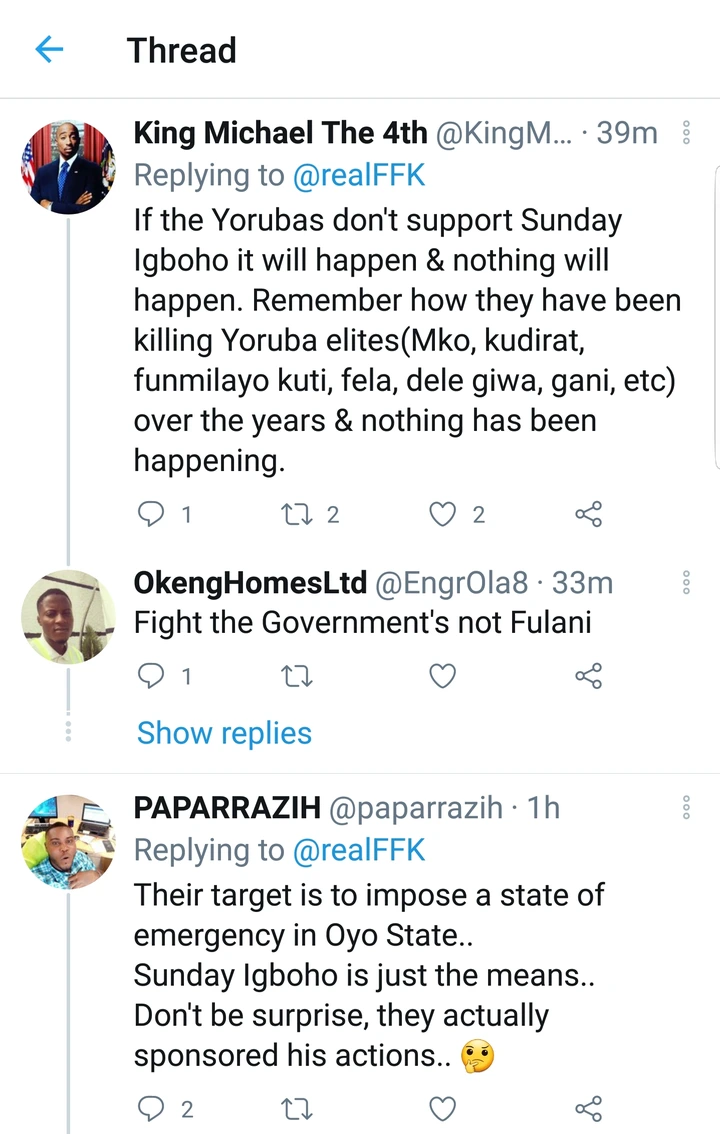Tap the back arrow in the header
720x1134 pixels.
(49, 50)
